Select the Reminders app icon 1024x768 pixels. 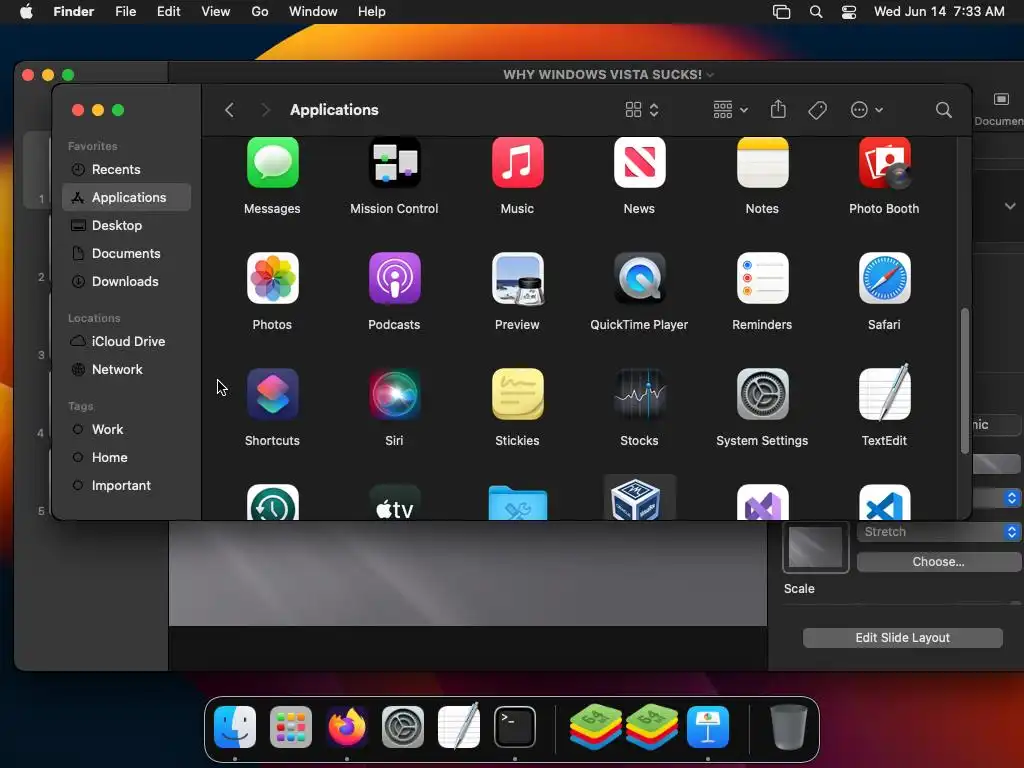pyautogui.click(x=762, y=278)
